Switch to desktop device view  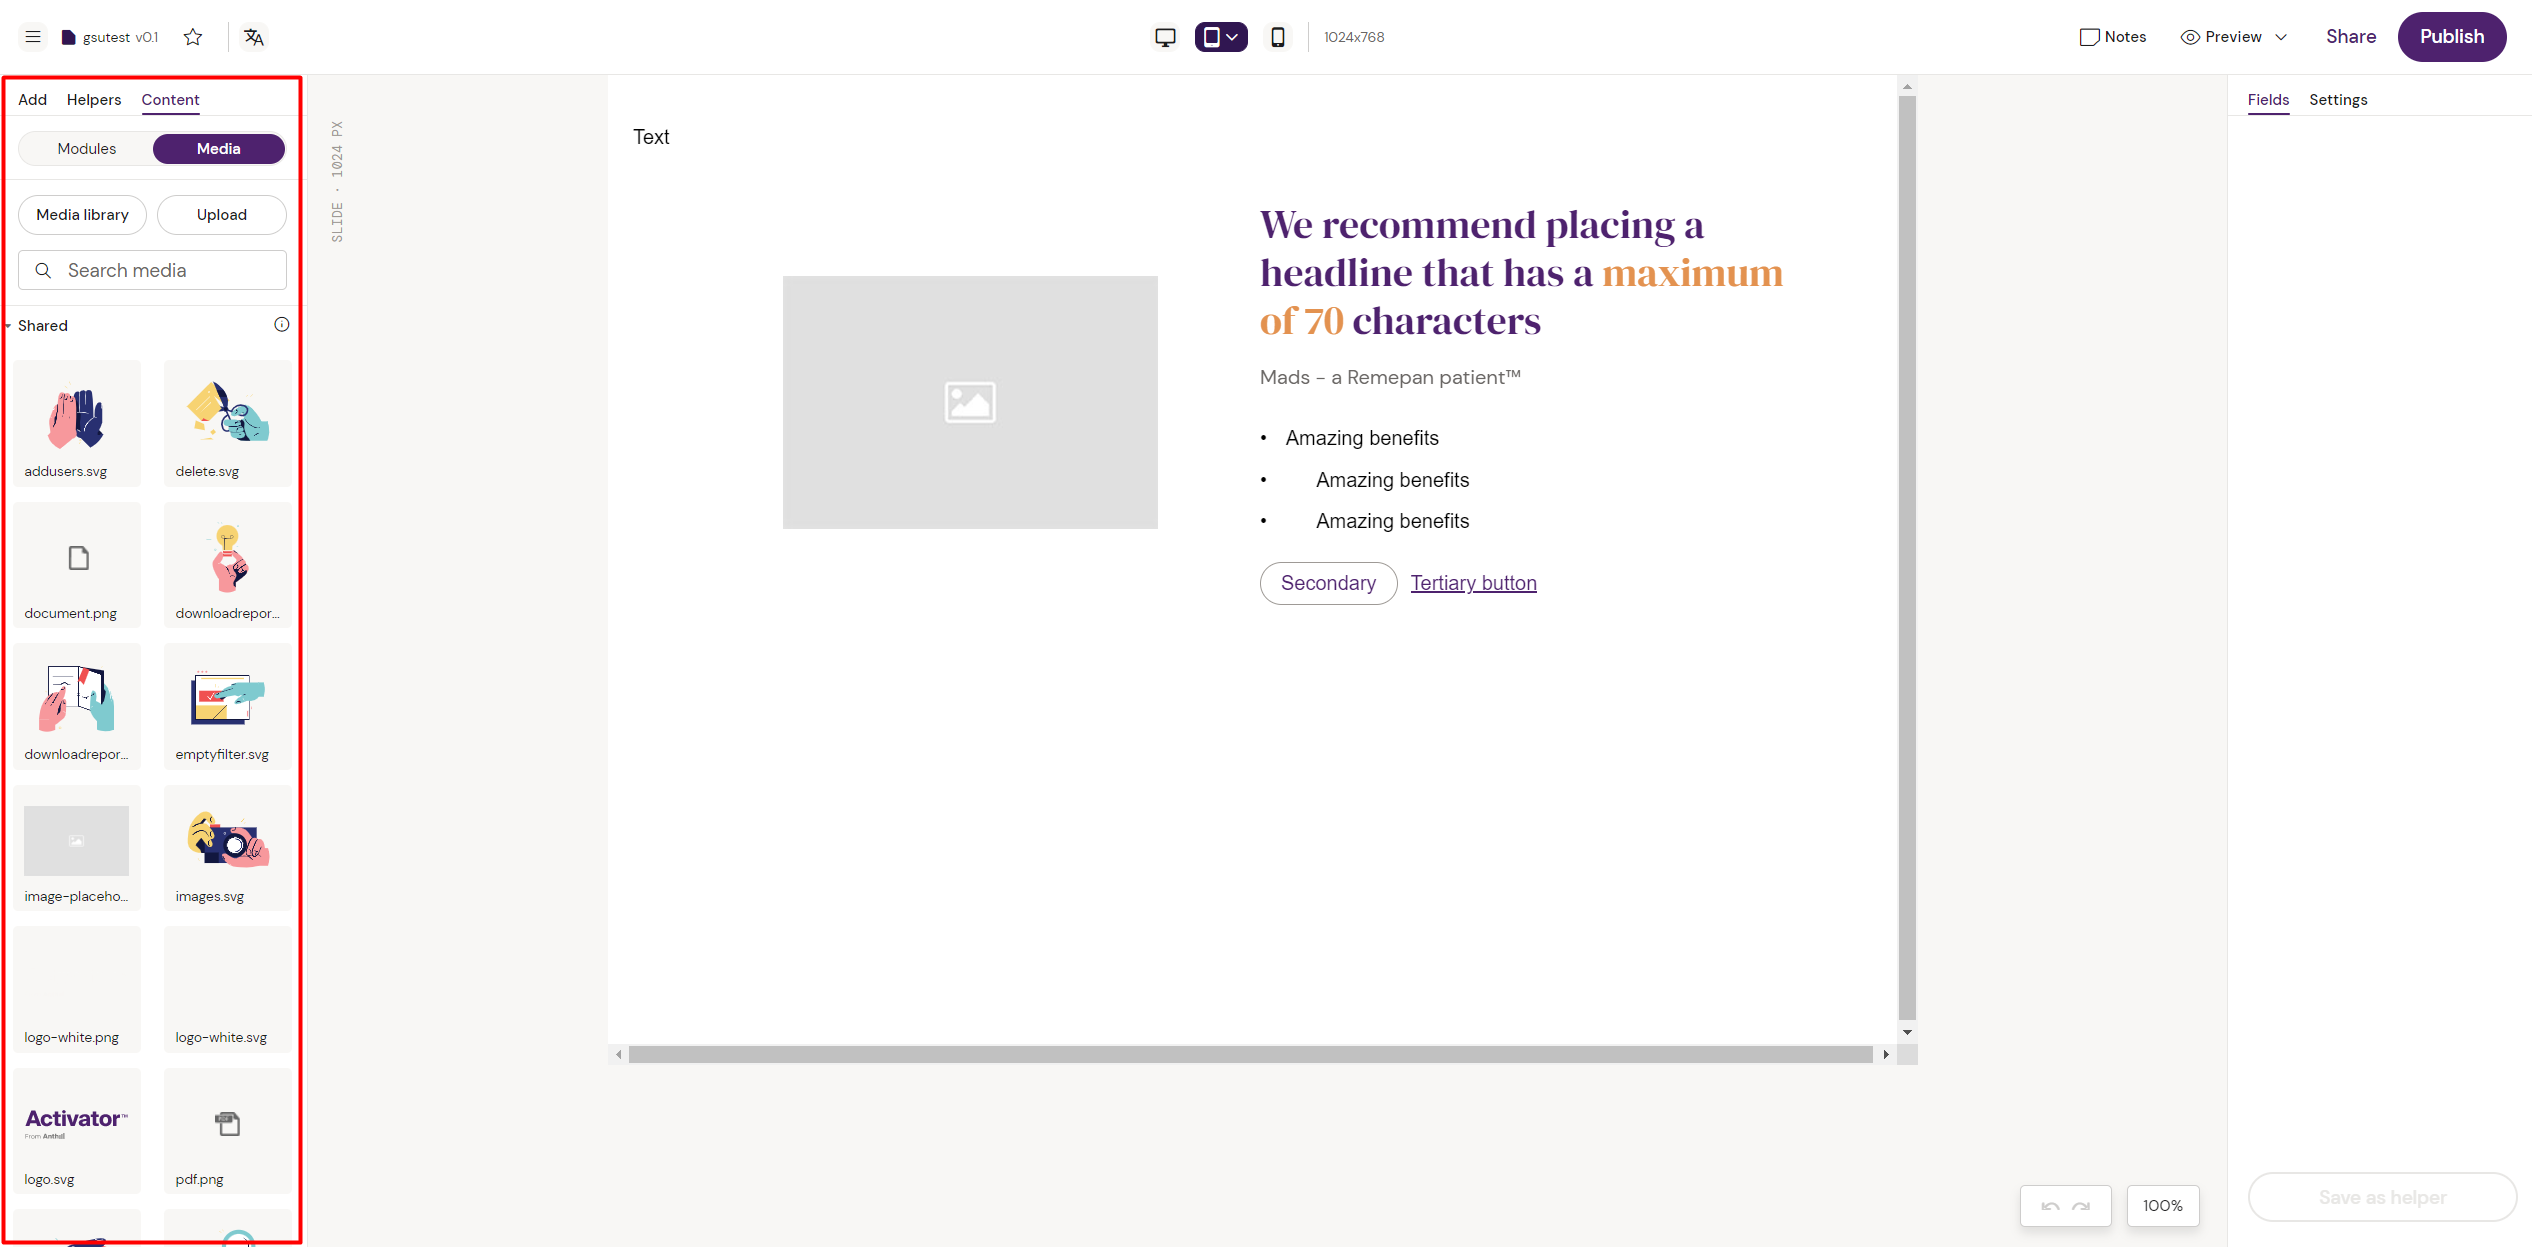[x=1165, y=37]
